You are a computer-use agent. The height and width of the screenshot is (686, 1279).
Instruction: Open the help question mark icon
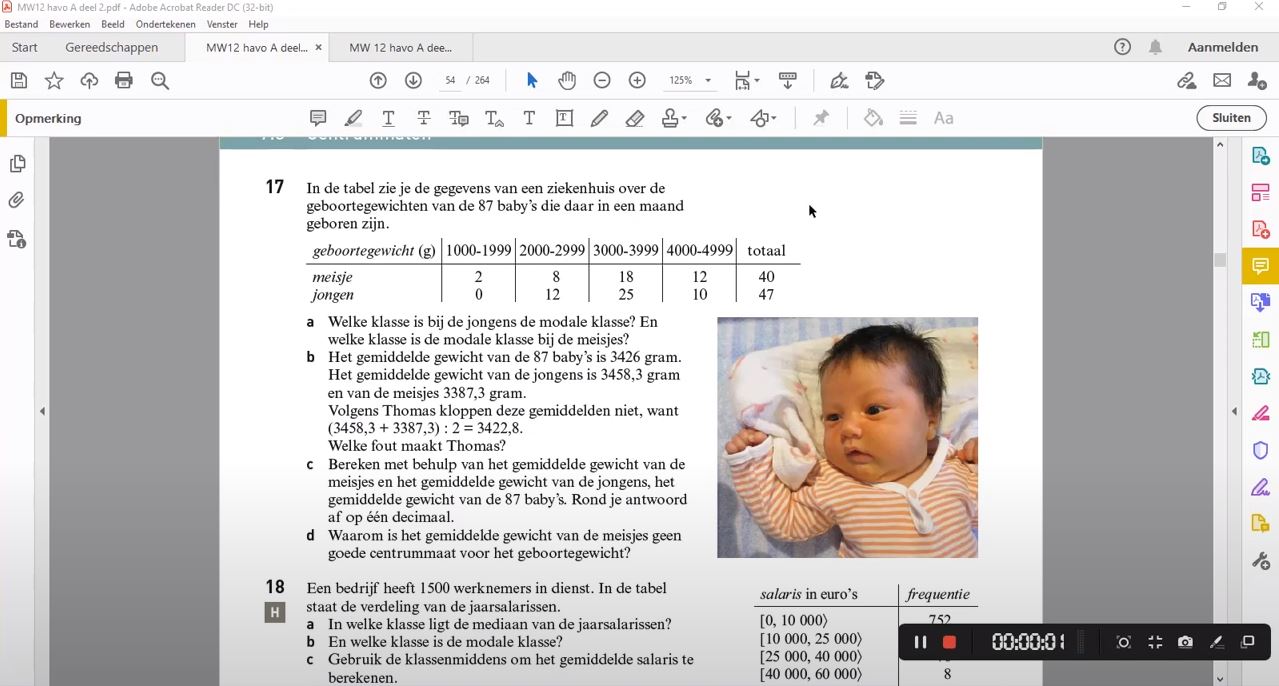point(1122,47)
